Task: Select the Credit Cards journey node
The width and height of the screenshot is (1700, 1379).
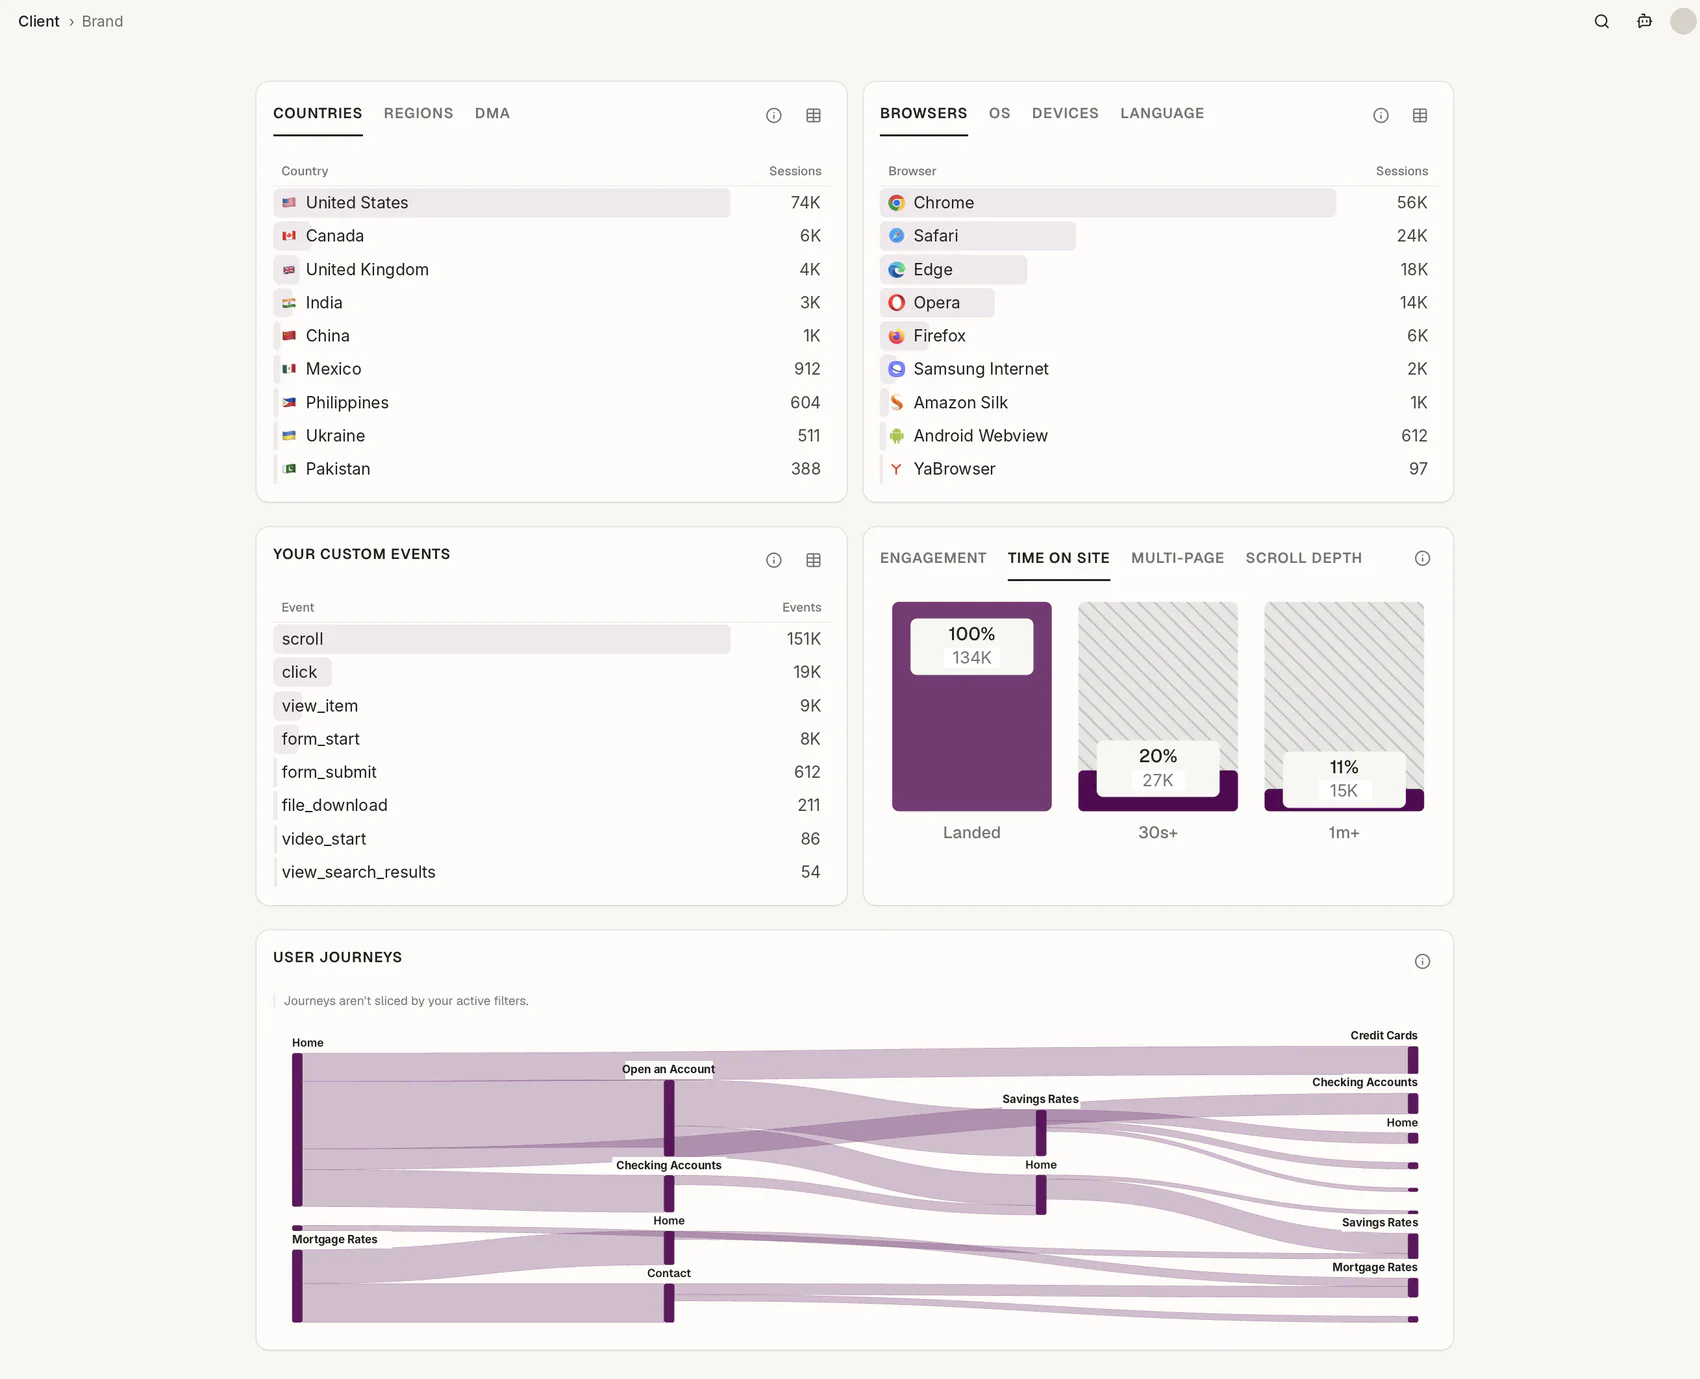Action: (x=1413, y=1060)
